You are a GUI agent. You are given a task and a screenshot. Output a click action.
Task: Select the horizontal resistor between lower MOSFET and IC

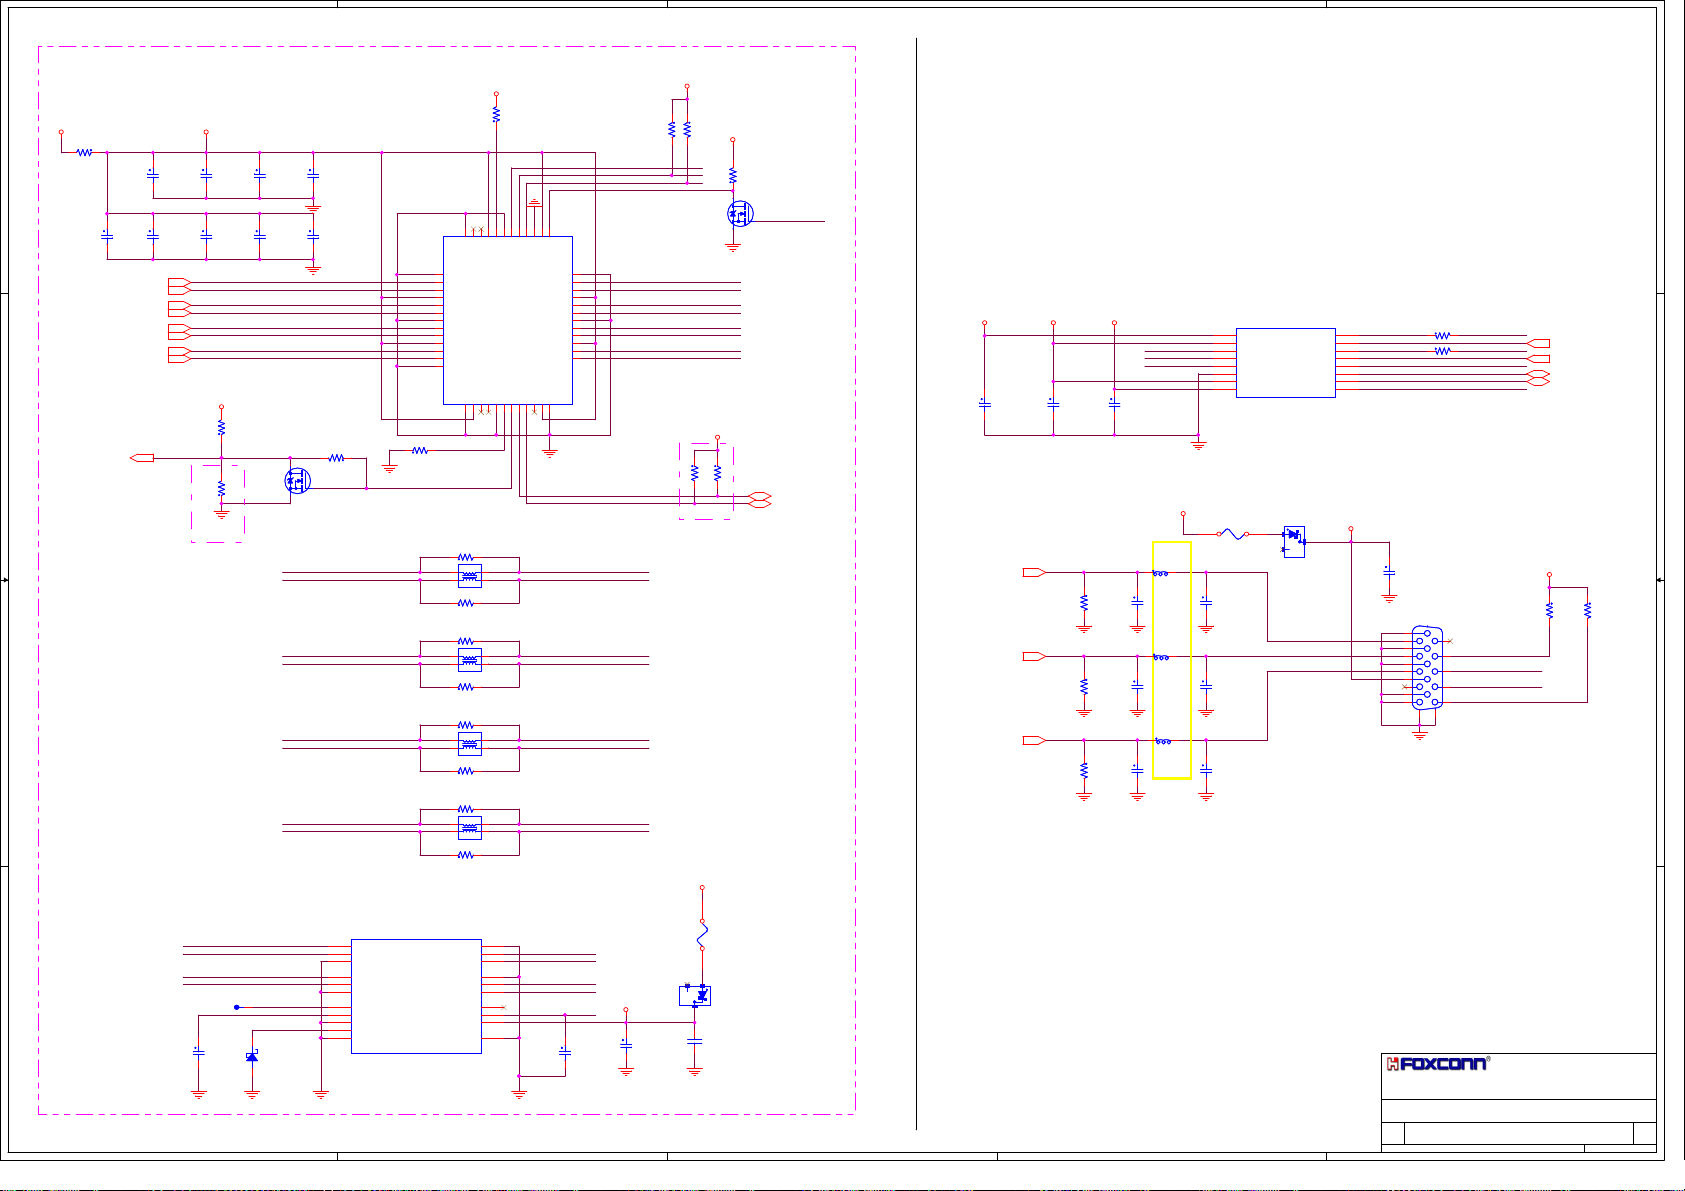coord(337,458)
